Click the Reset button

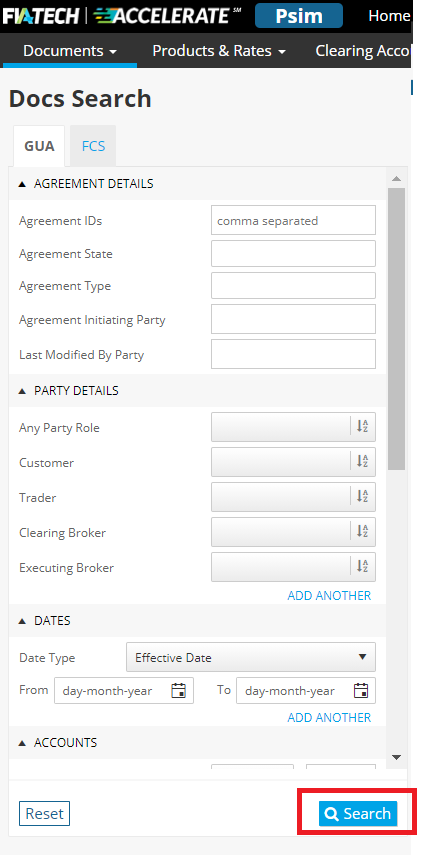(x=45, y=814)
